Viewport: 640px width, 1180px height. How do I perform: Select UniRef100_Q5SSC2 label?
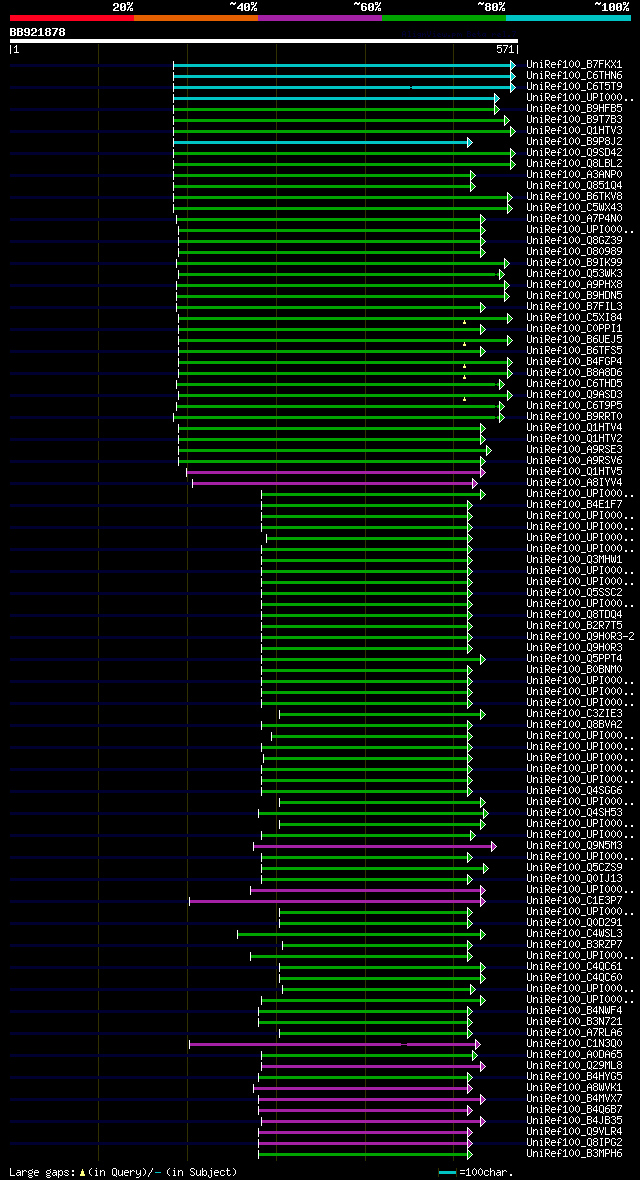[574, 592]
